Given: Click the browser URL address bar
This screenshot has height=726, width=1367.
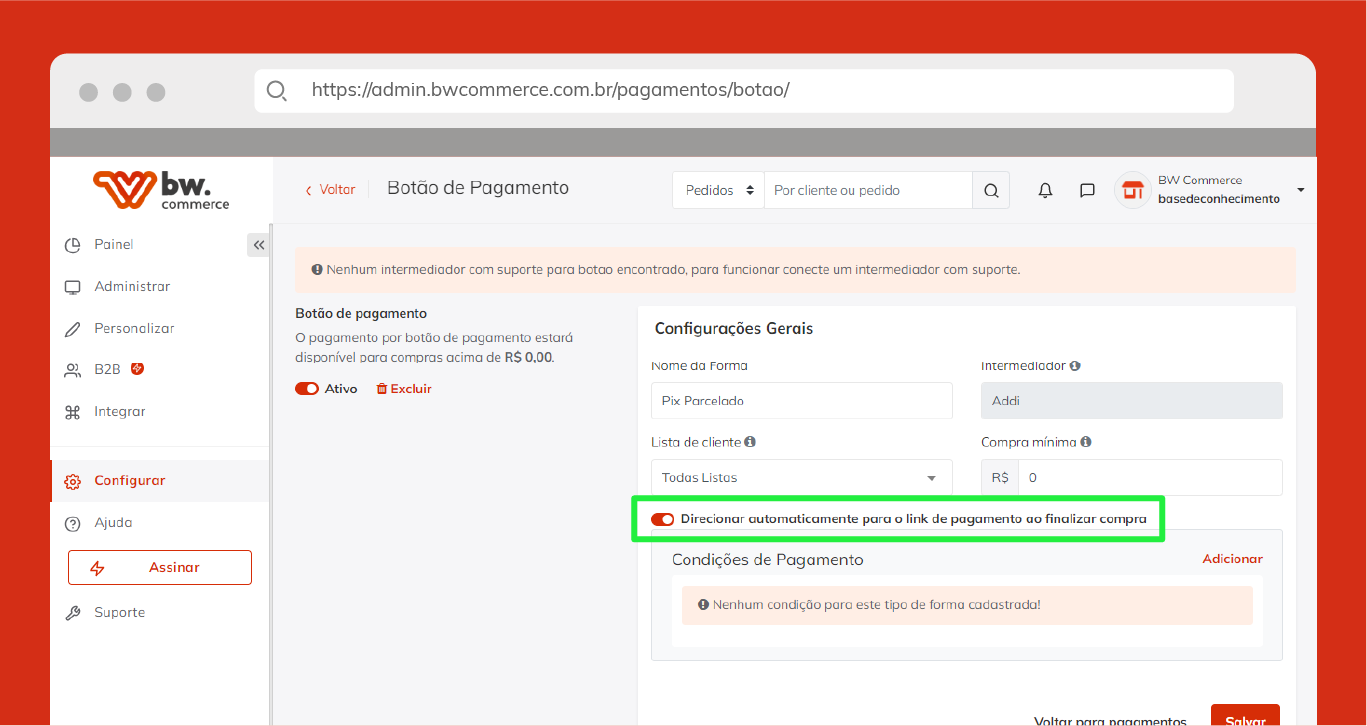Looking at the screenshot, I should point(744,91).
